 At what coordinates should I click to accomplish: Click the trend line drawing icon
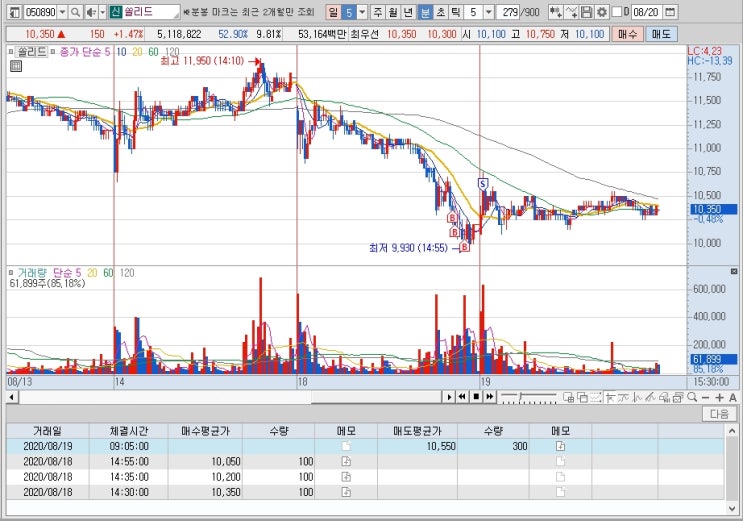[x=624, y=397]
